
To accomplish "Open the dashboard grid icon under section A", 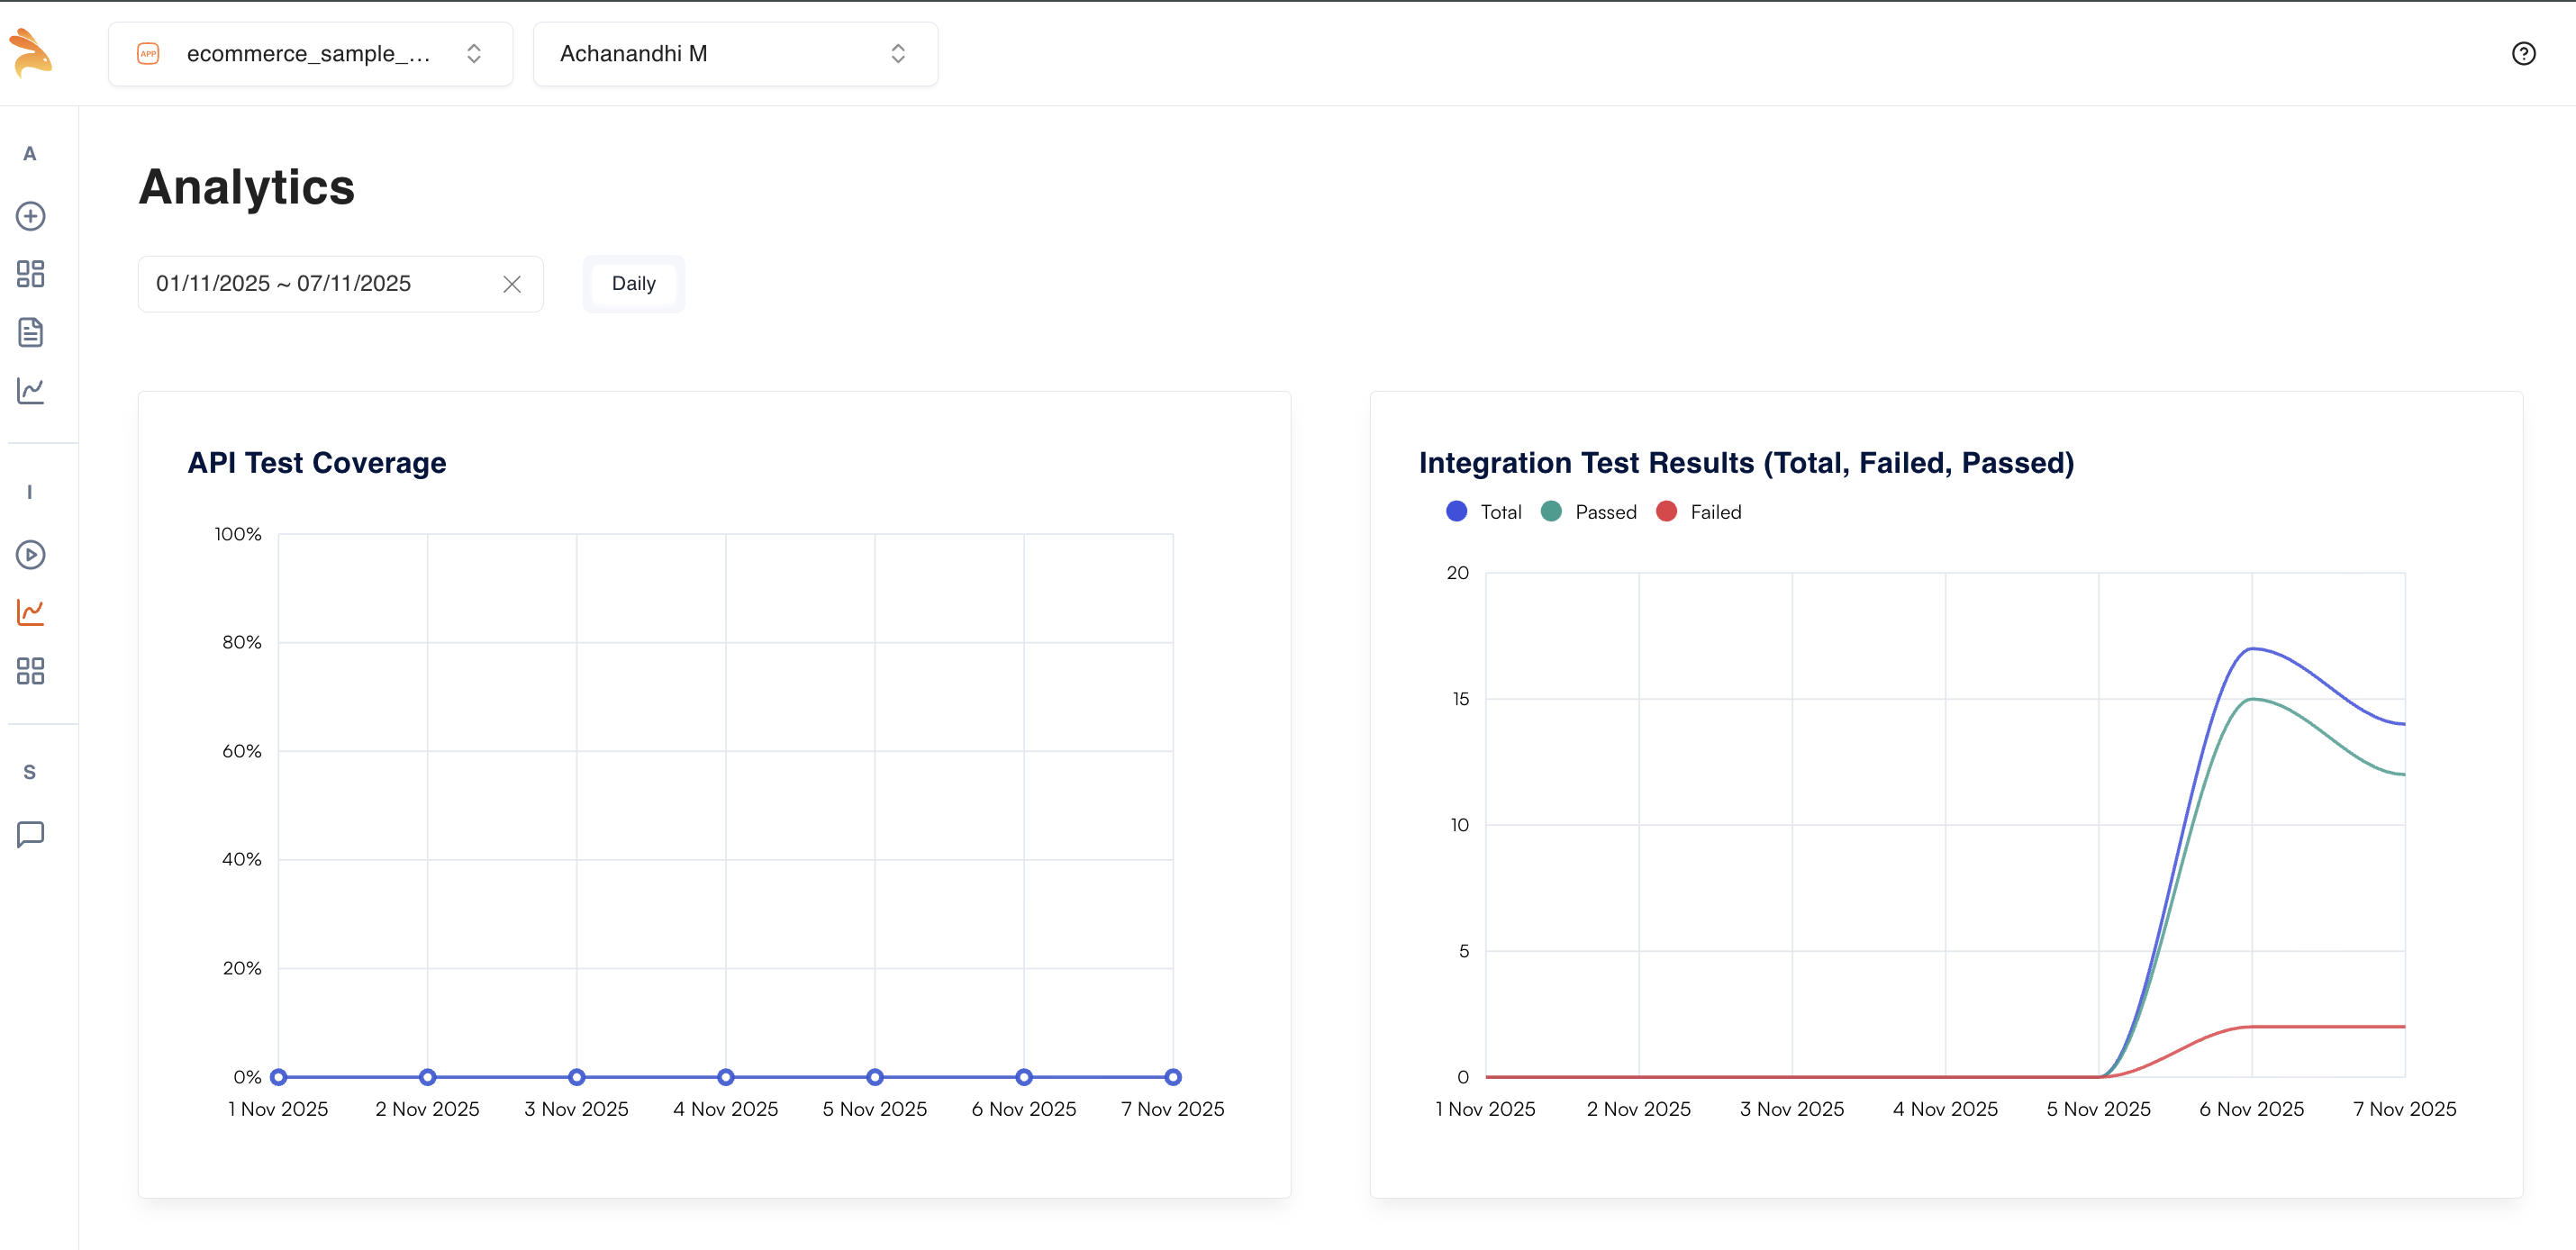I will point(30,273).
